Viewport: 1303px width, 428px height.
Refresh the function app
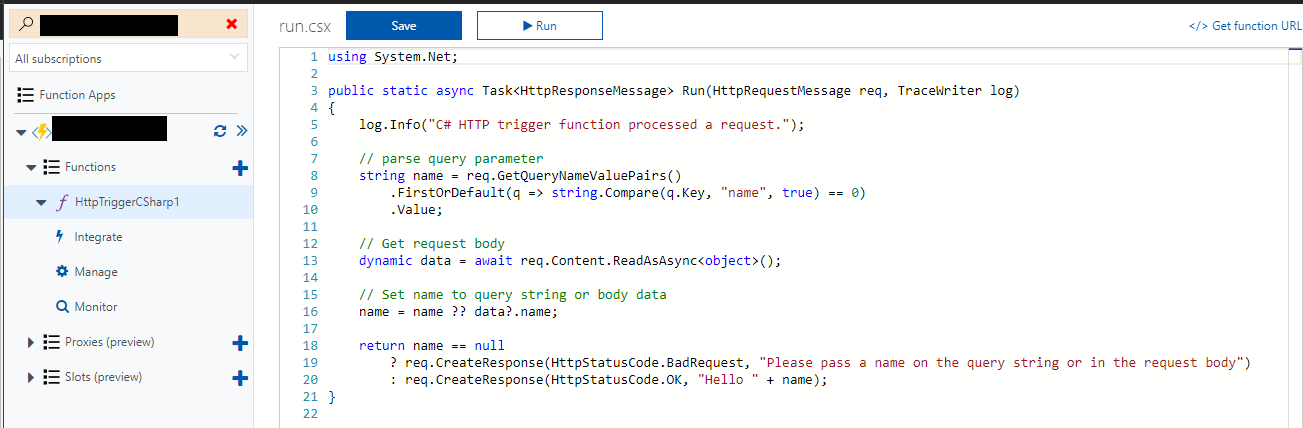point(220,131)
